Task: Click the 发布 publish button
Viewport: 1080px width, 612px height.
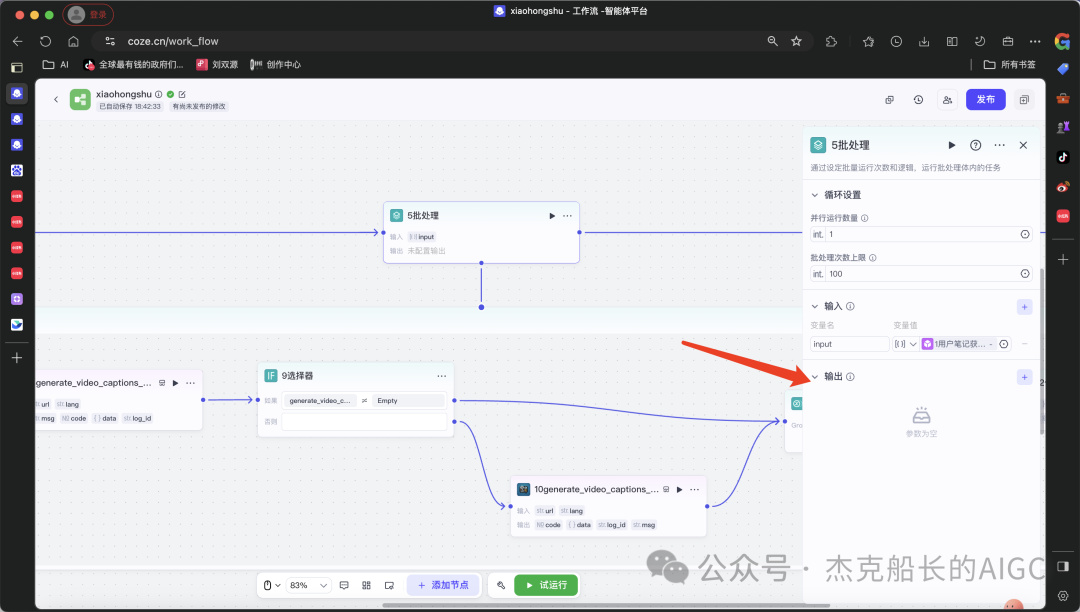Action: coord(985,100)
